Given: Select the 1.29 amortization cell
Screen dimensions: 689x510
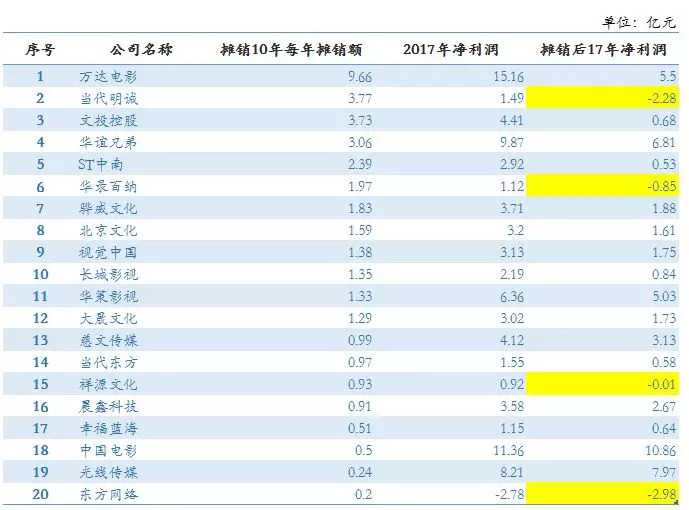Looking at the screenshot, I should 360,318.
